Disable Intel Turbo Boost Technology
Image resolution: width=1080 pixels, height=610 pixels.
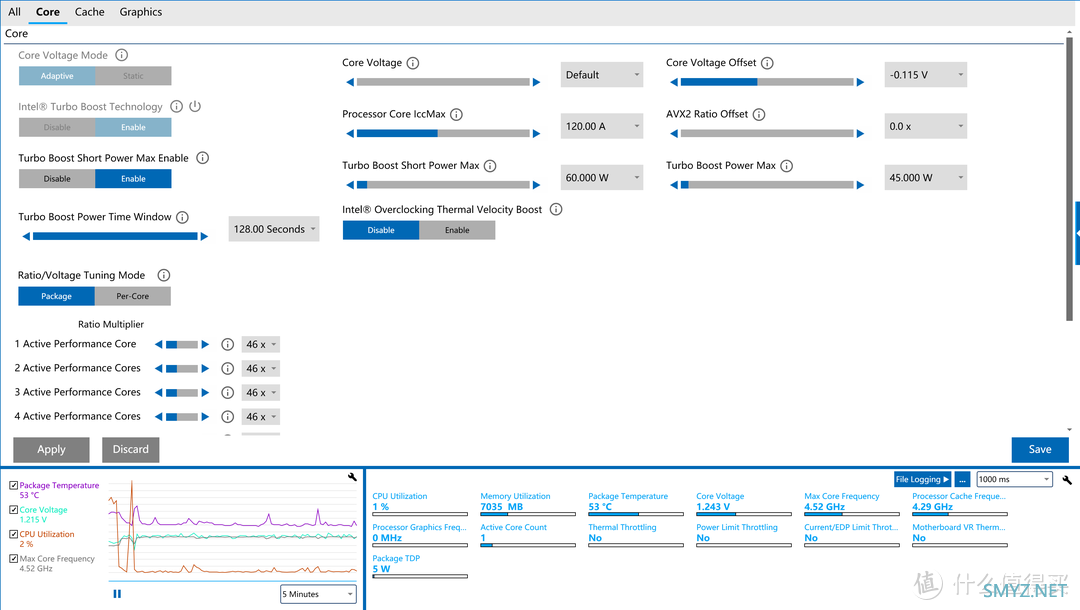(57, 127)
